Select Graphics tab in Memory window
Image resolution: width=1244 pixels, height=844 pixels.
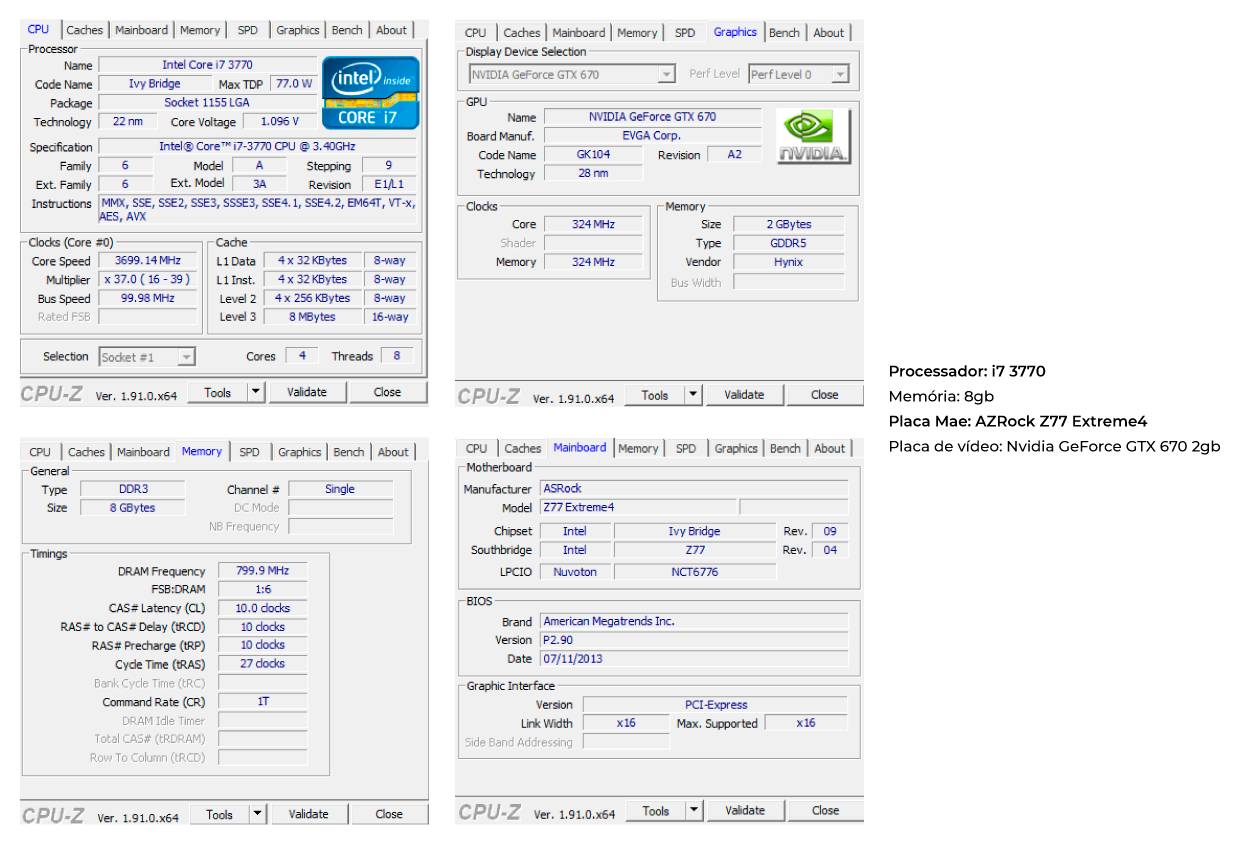coord(300,452)
